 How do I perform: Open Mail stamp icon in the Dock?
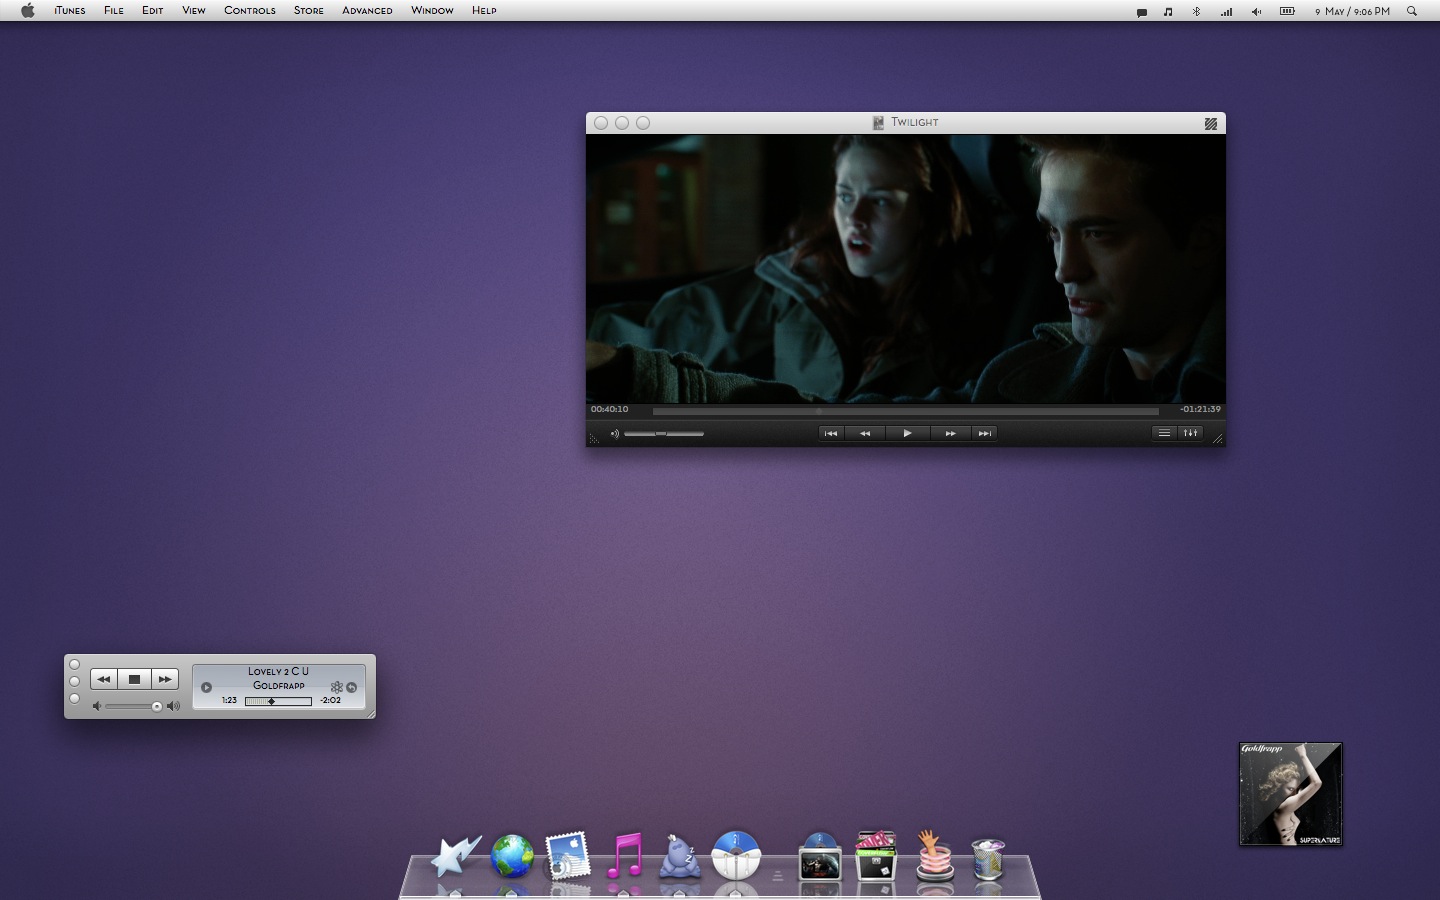(x=567, y=857)
